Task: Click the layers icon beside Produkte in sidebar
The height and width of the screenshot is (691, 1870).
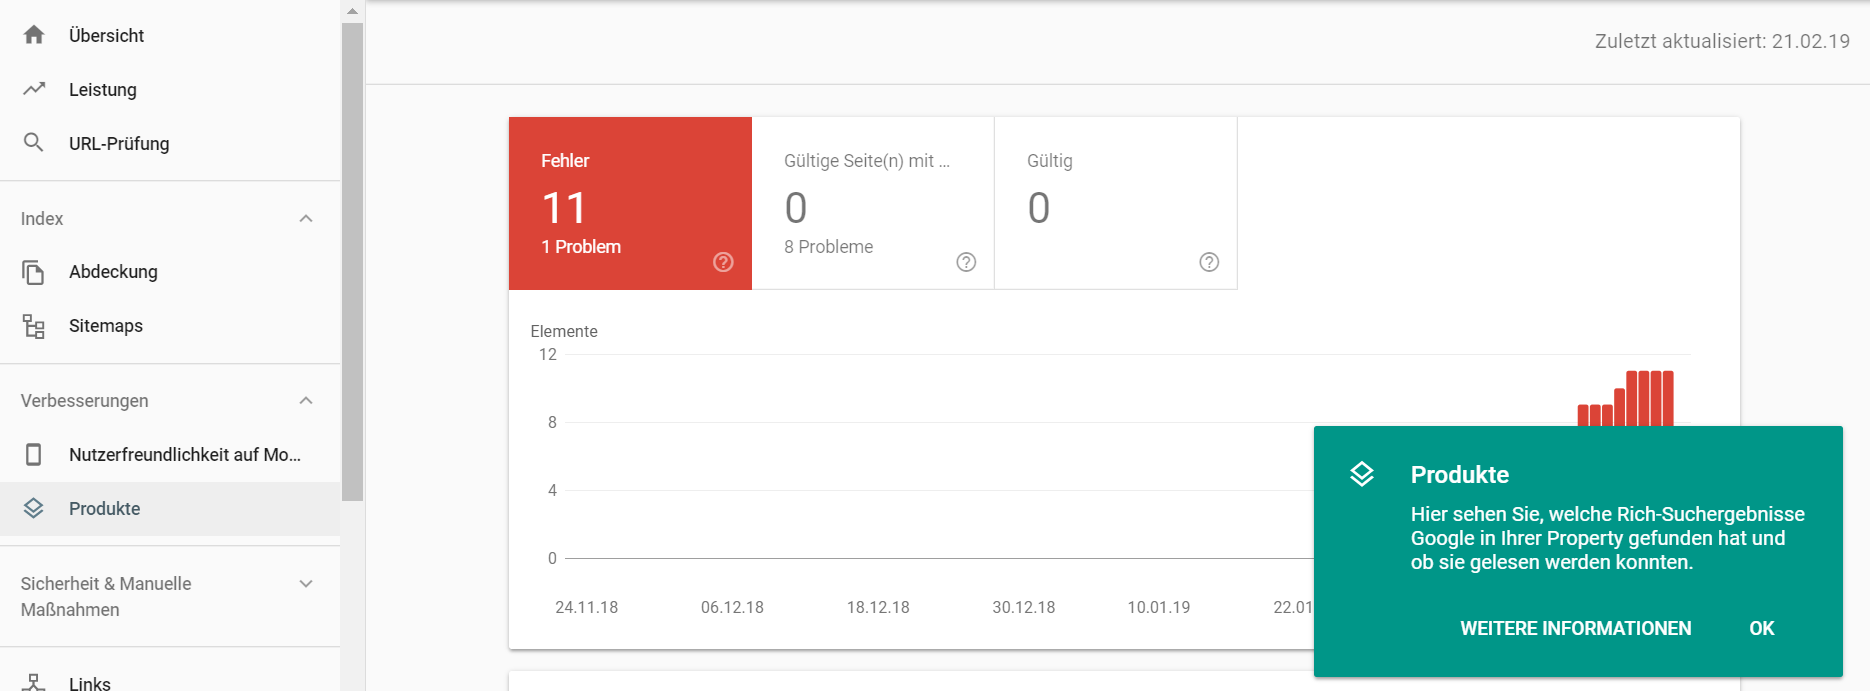Action: 34,508
